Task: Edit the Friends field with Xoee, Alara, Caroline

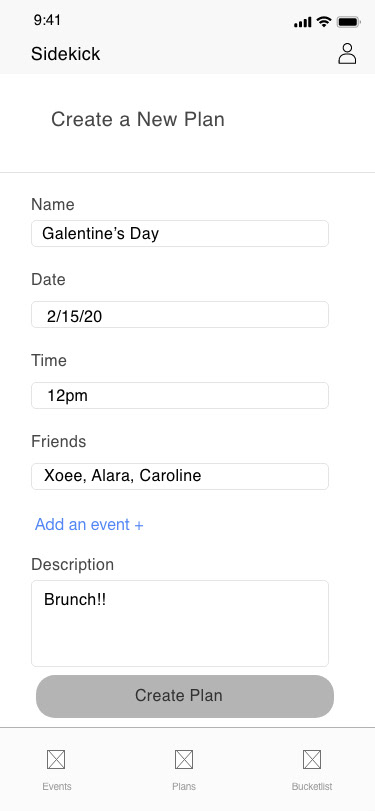Action: [x=180, y=476]
